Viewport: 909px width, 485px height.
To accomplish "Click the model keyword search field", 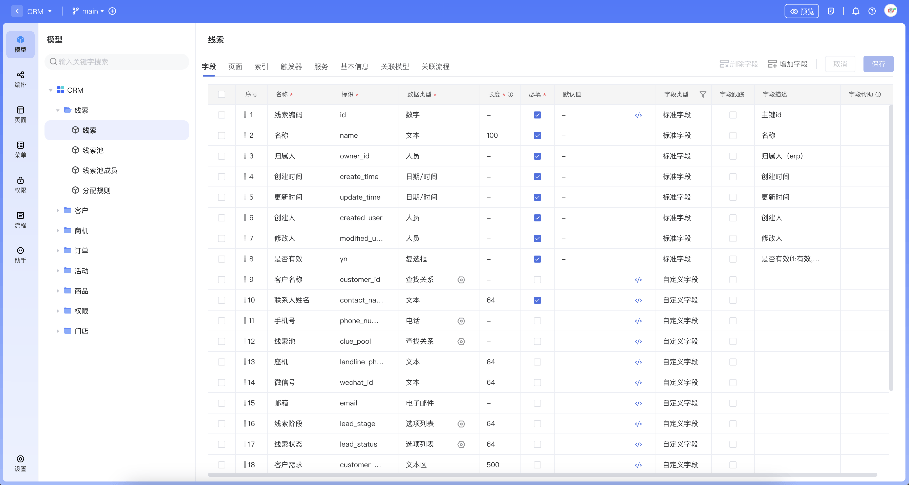I will [x=118, y=61].
